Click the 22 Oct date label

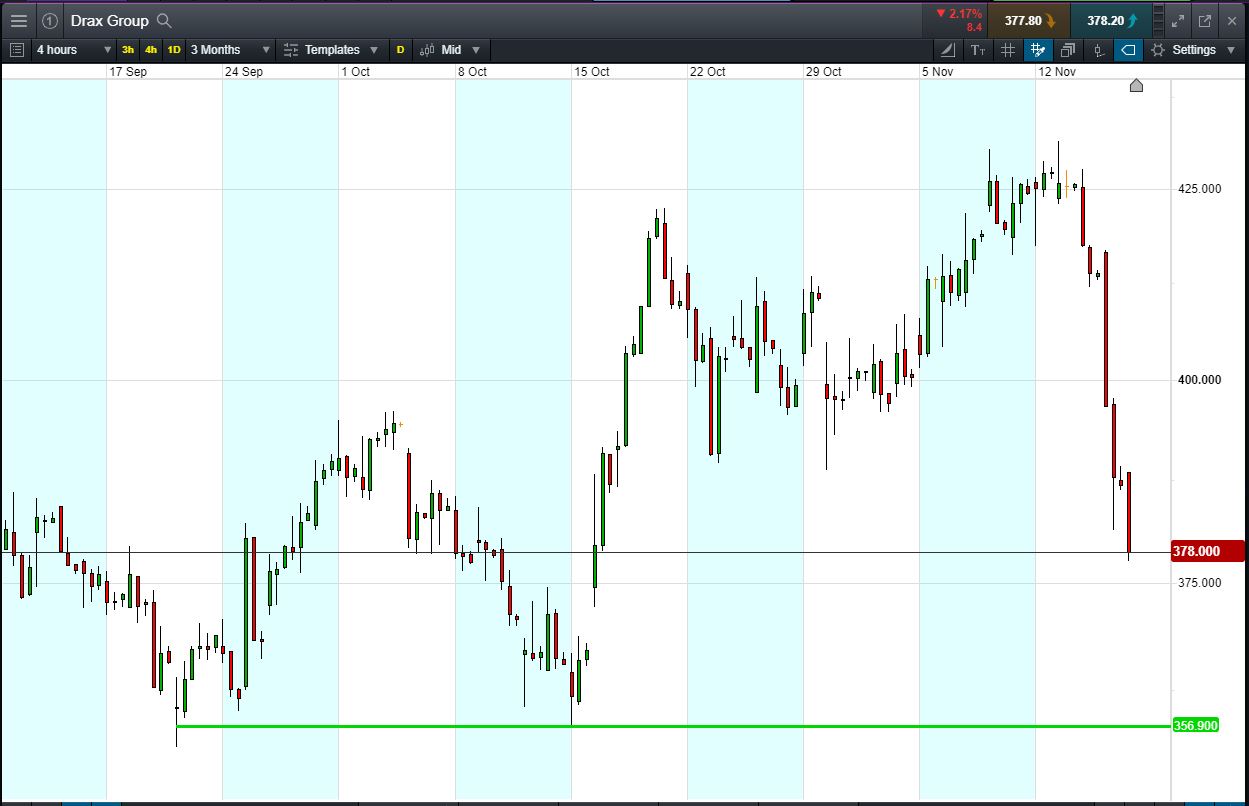point(708,71)
